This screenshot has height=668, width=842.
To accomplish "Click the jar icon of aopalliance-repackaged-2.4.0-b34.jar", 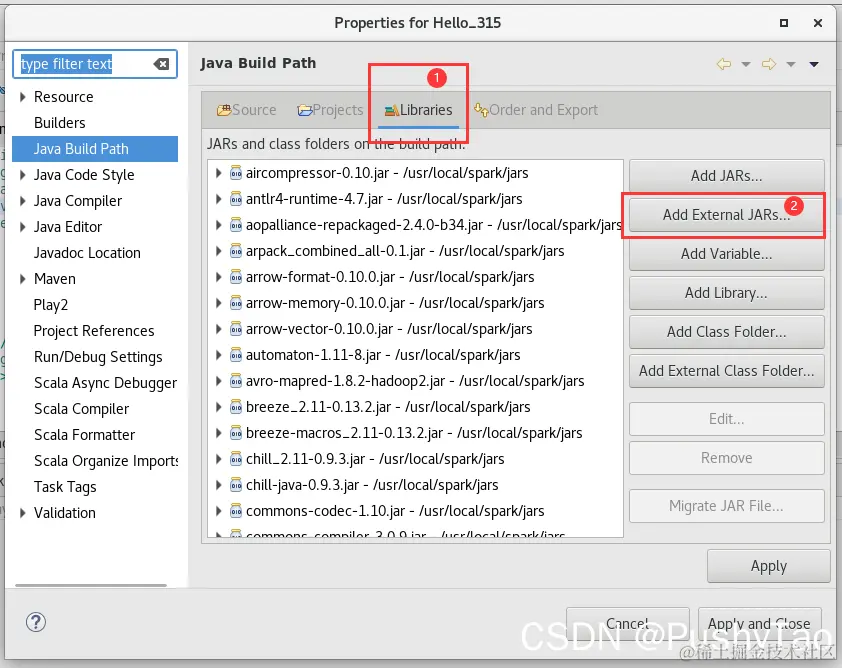I will [x=236, y=224].
